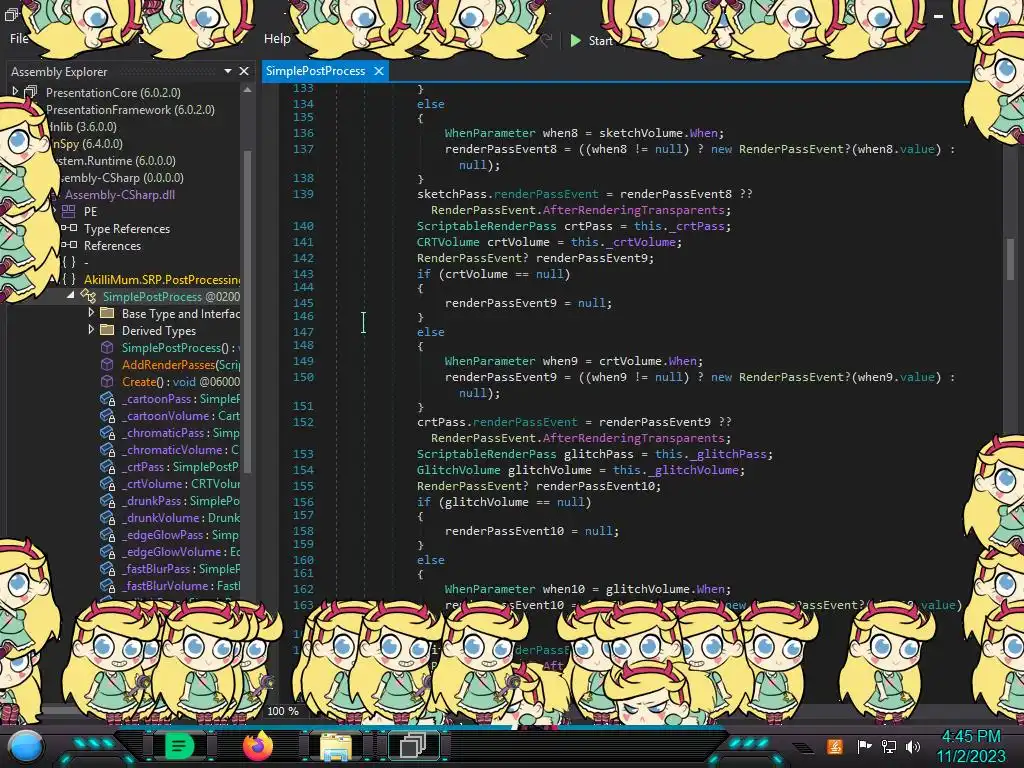Close the Assembly Explorer panel
Image resolution: width=1024 pixels, height=768 pixels.
pyautogui.click(x=244, y=71)
